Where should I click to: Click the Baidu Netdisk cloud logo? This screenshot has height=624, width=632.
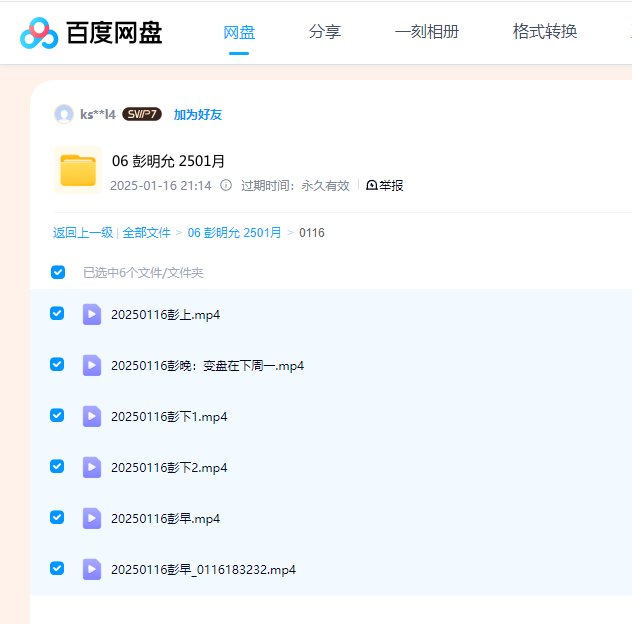(x=39, y=33)
